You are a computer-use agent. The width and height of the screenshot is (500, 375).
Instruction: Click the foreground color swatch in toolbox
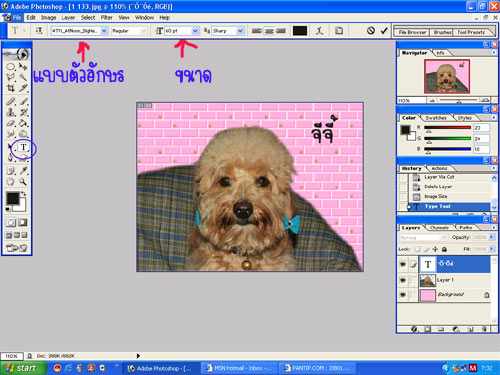pyautogui.click(x=13, y=199)
